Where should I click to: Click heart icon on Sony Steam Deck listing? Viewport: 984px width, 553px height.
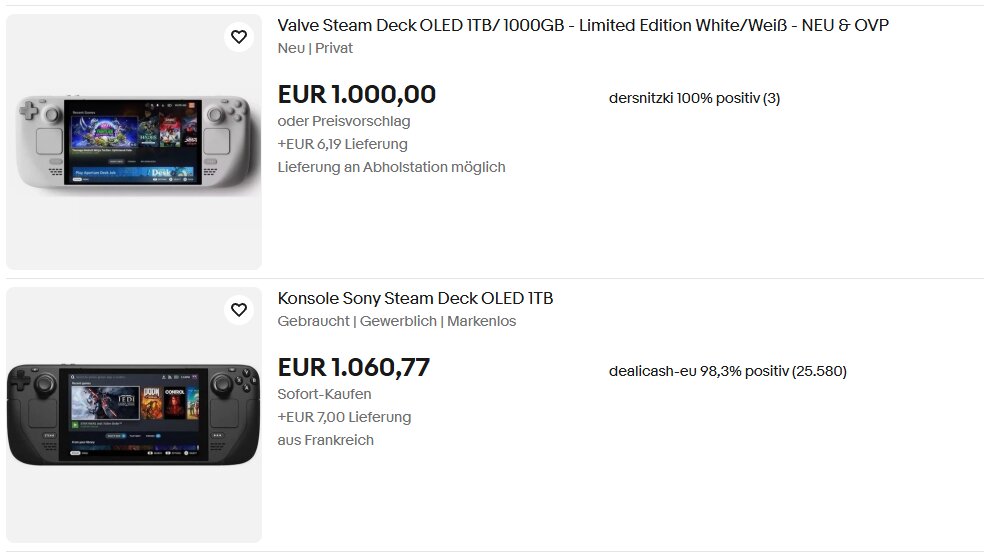point(238,310)
